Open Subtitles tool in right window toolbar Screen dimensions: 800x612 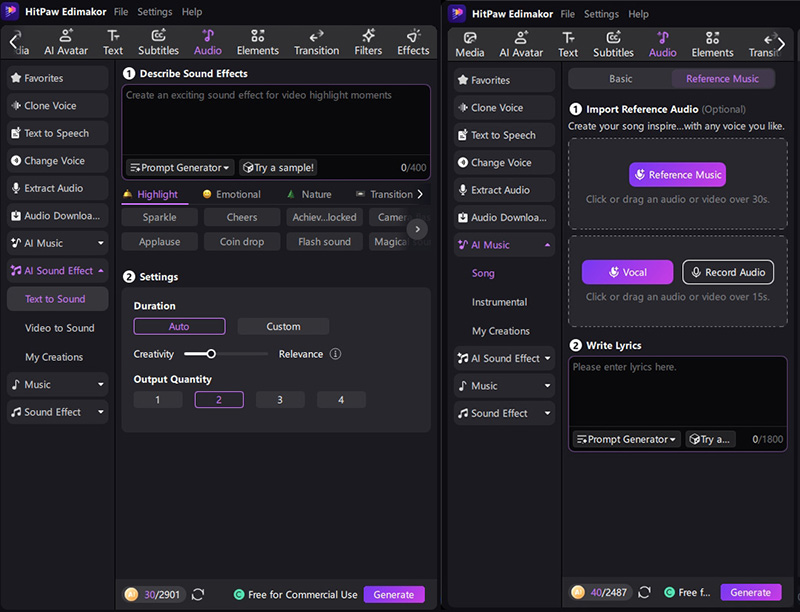[613, 45]
